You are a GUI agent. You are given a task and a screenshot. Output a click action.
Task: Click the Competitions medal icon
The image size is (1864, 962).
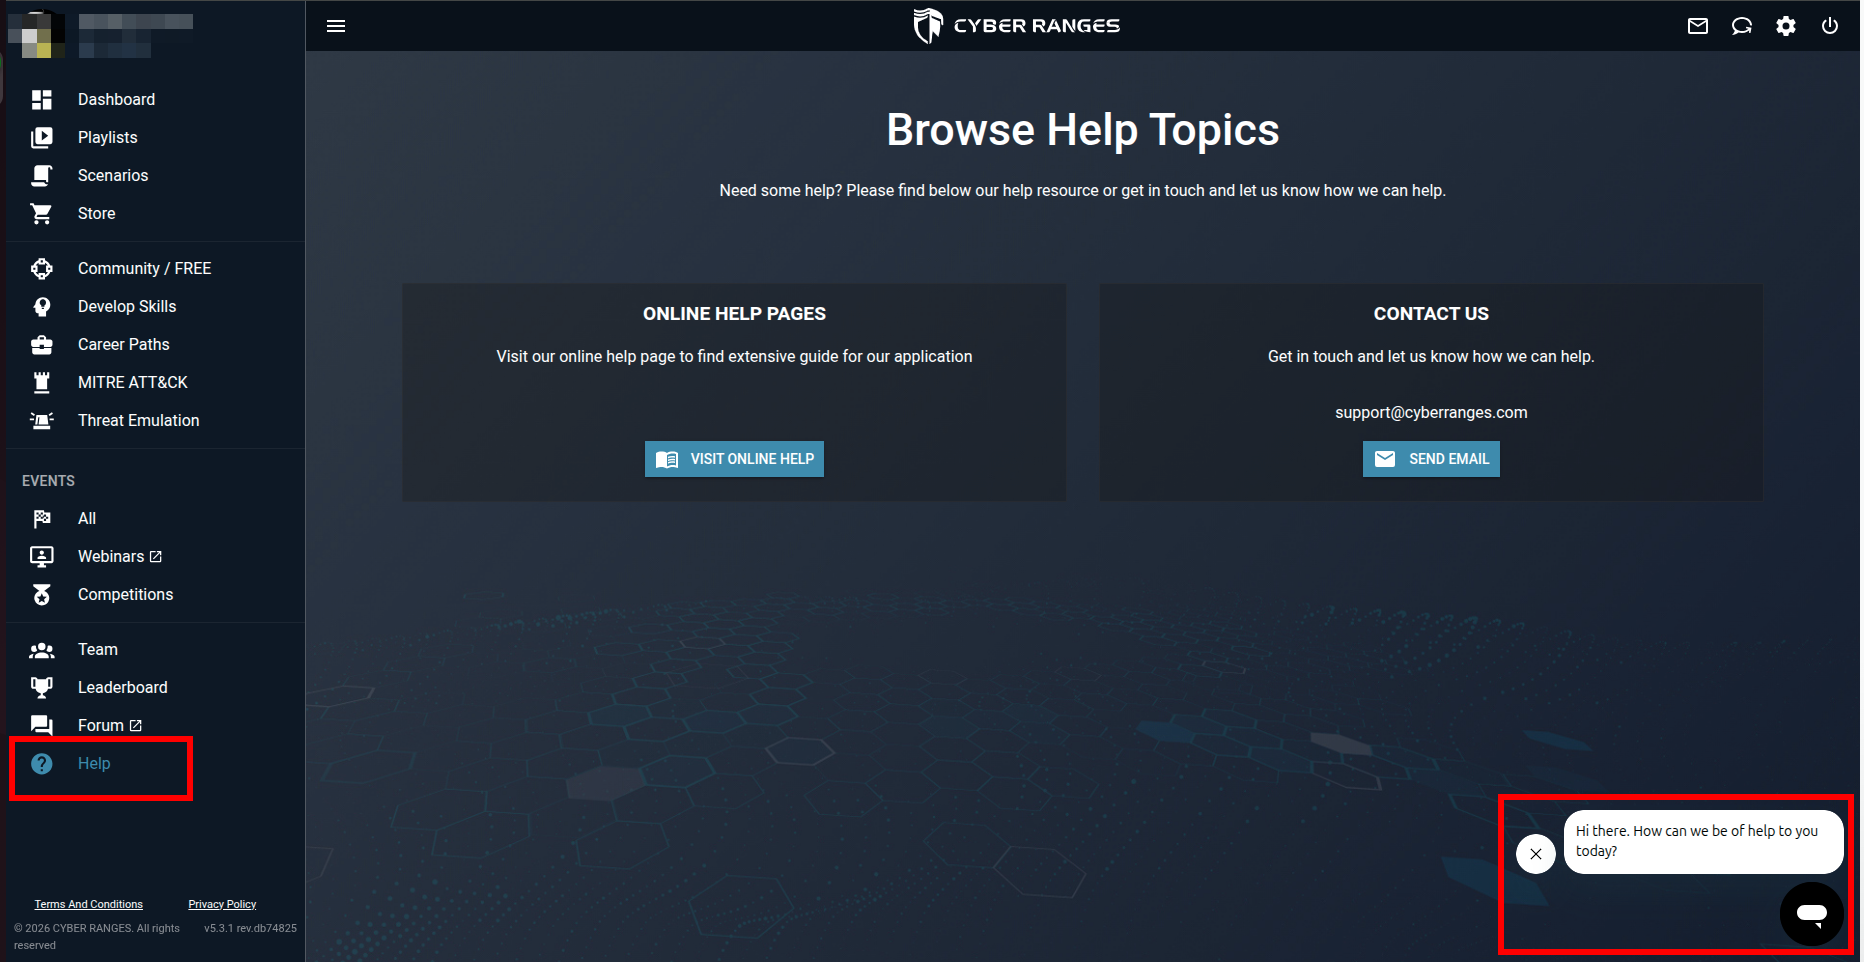tap(42, 594)
